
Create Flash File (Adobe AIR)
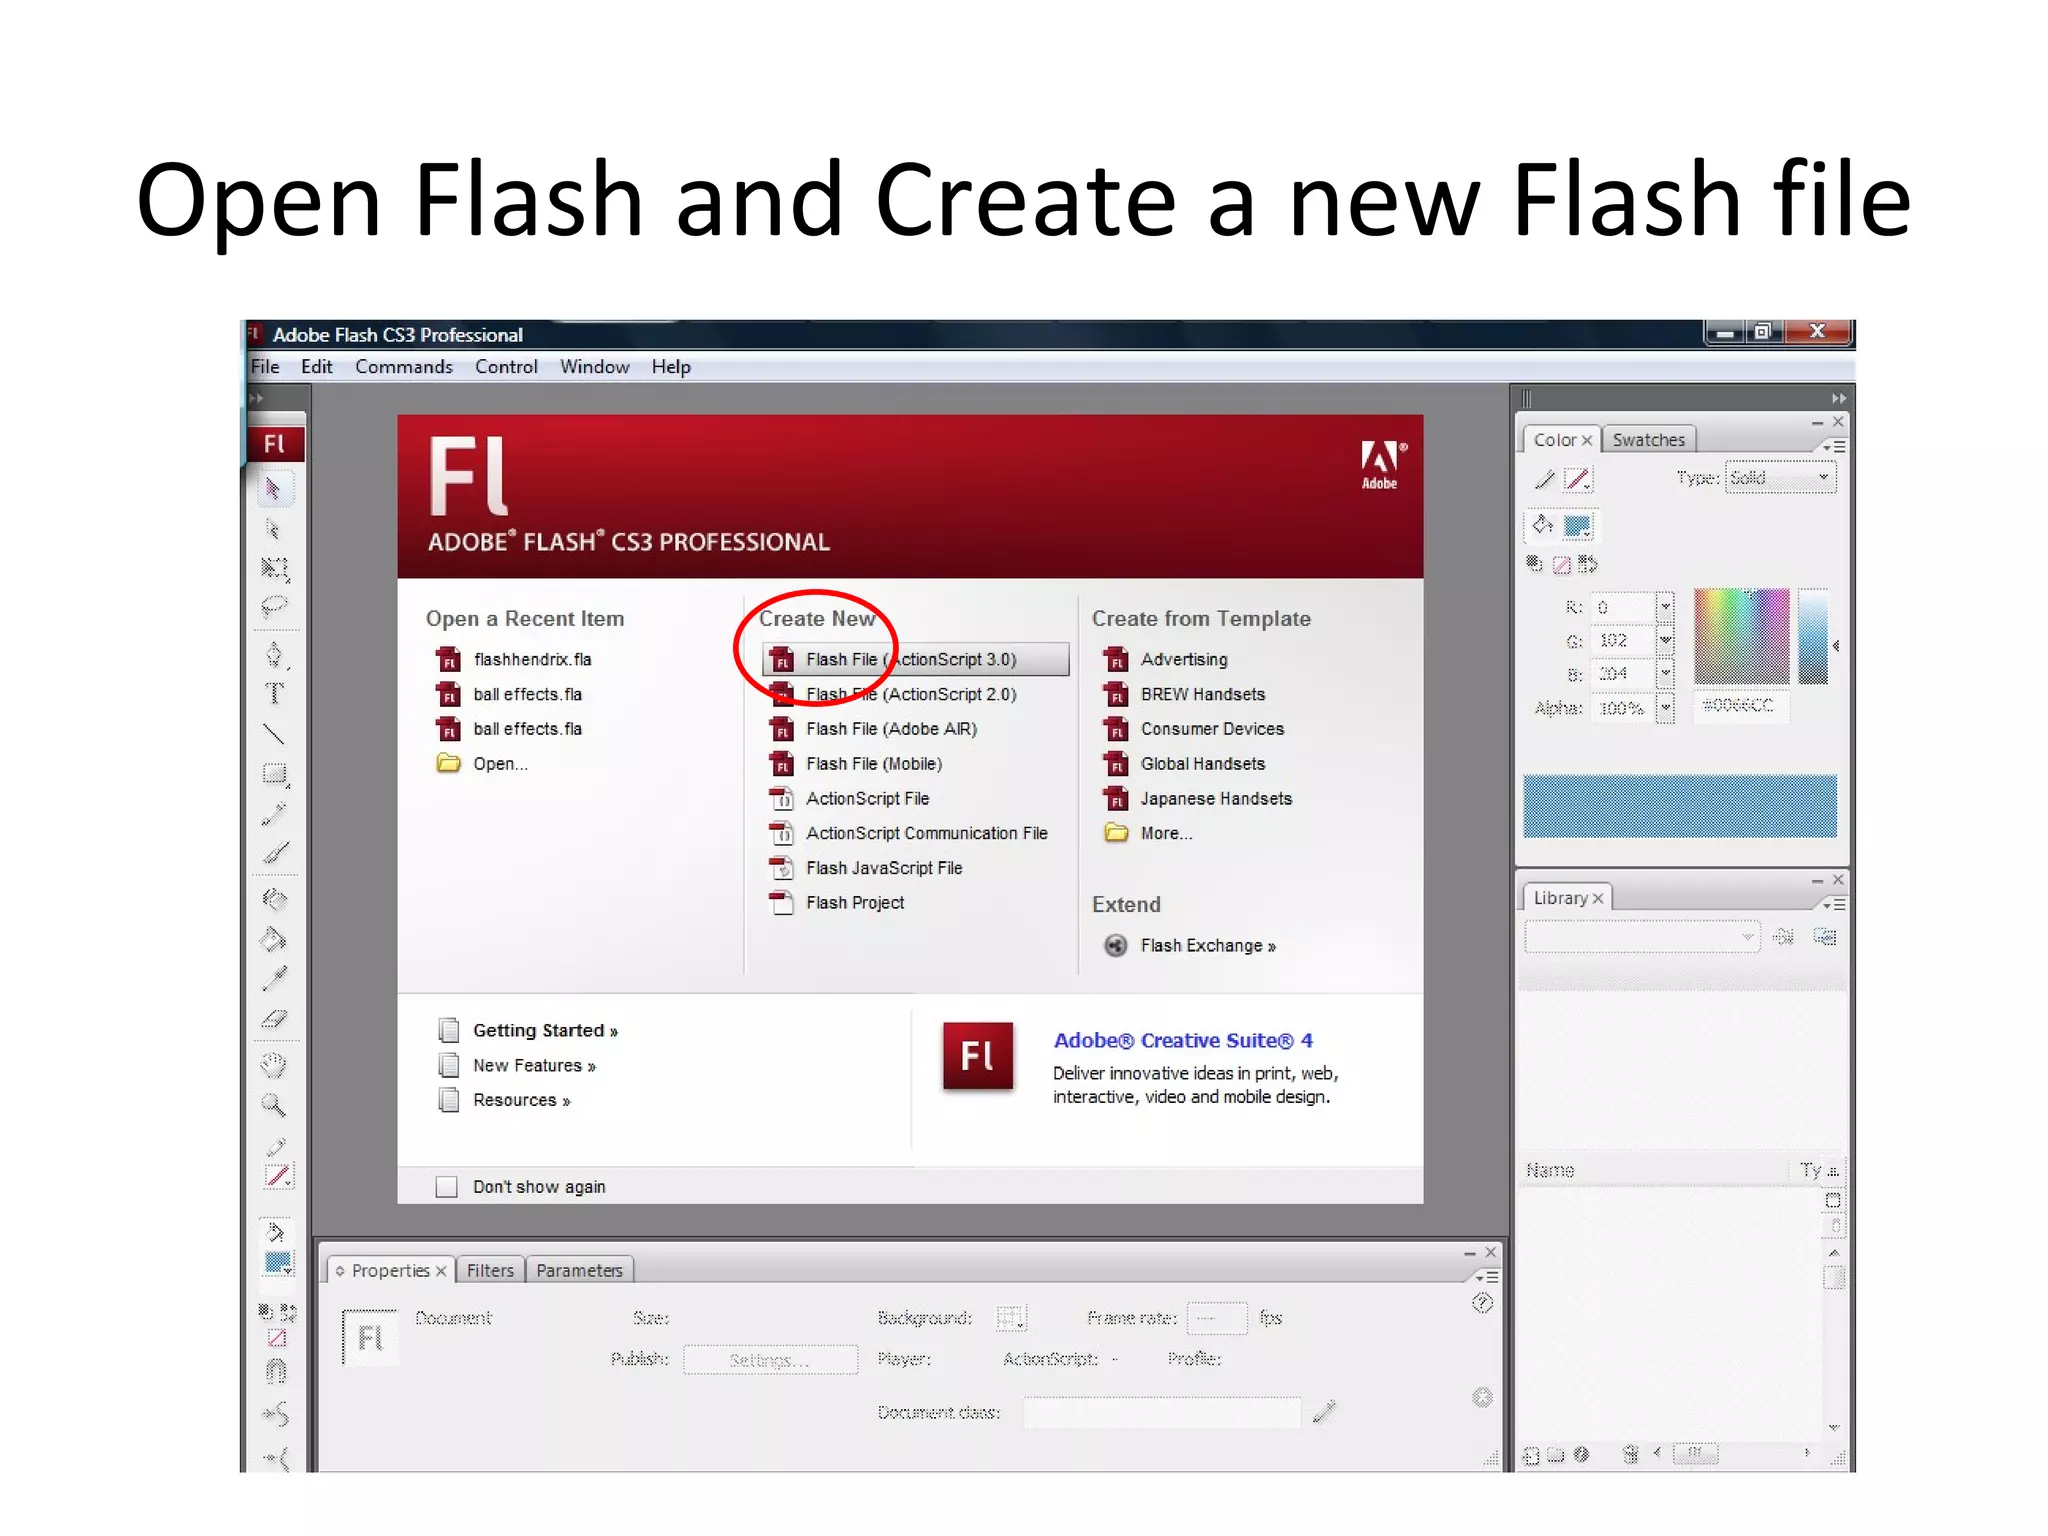[x=891, y=729]
